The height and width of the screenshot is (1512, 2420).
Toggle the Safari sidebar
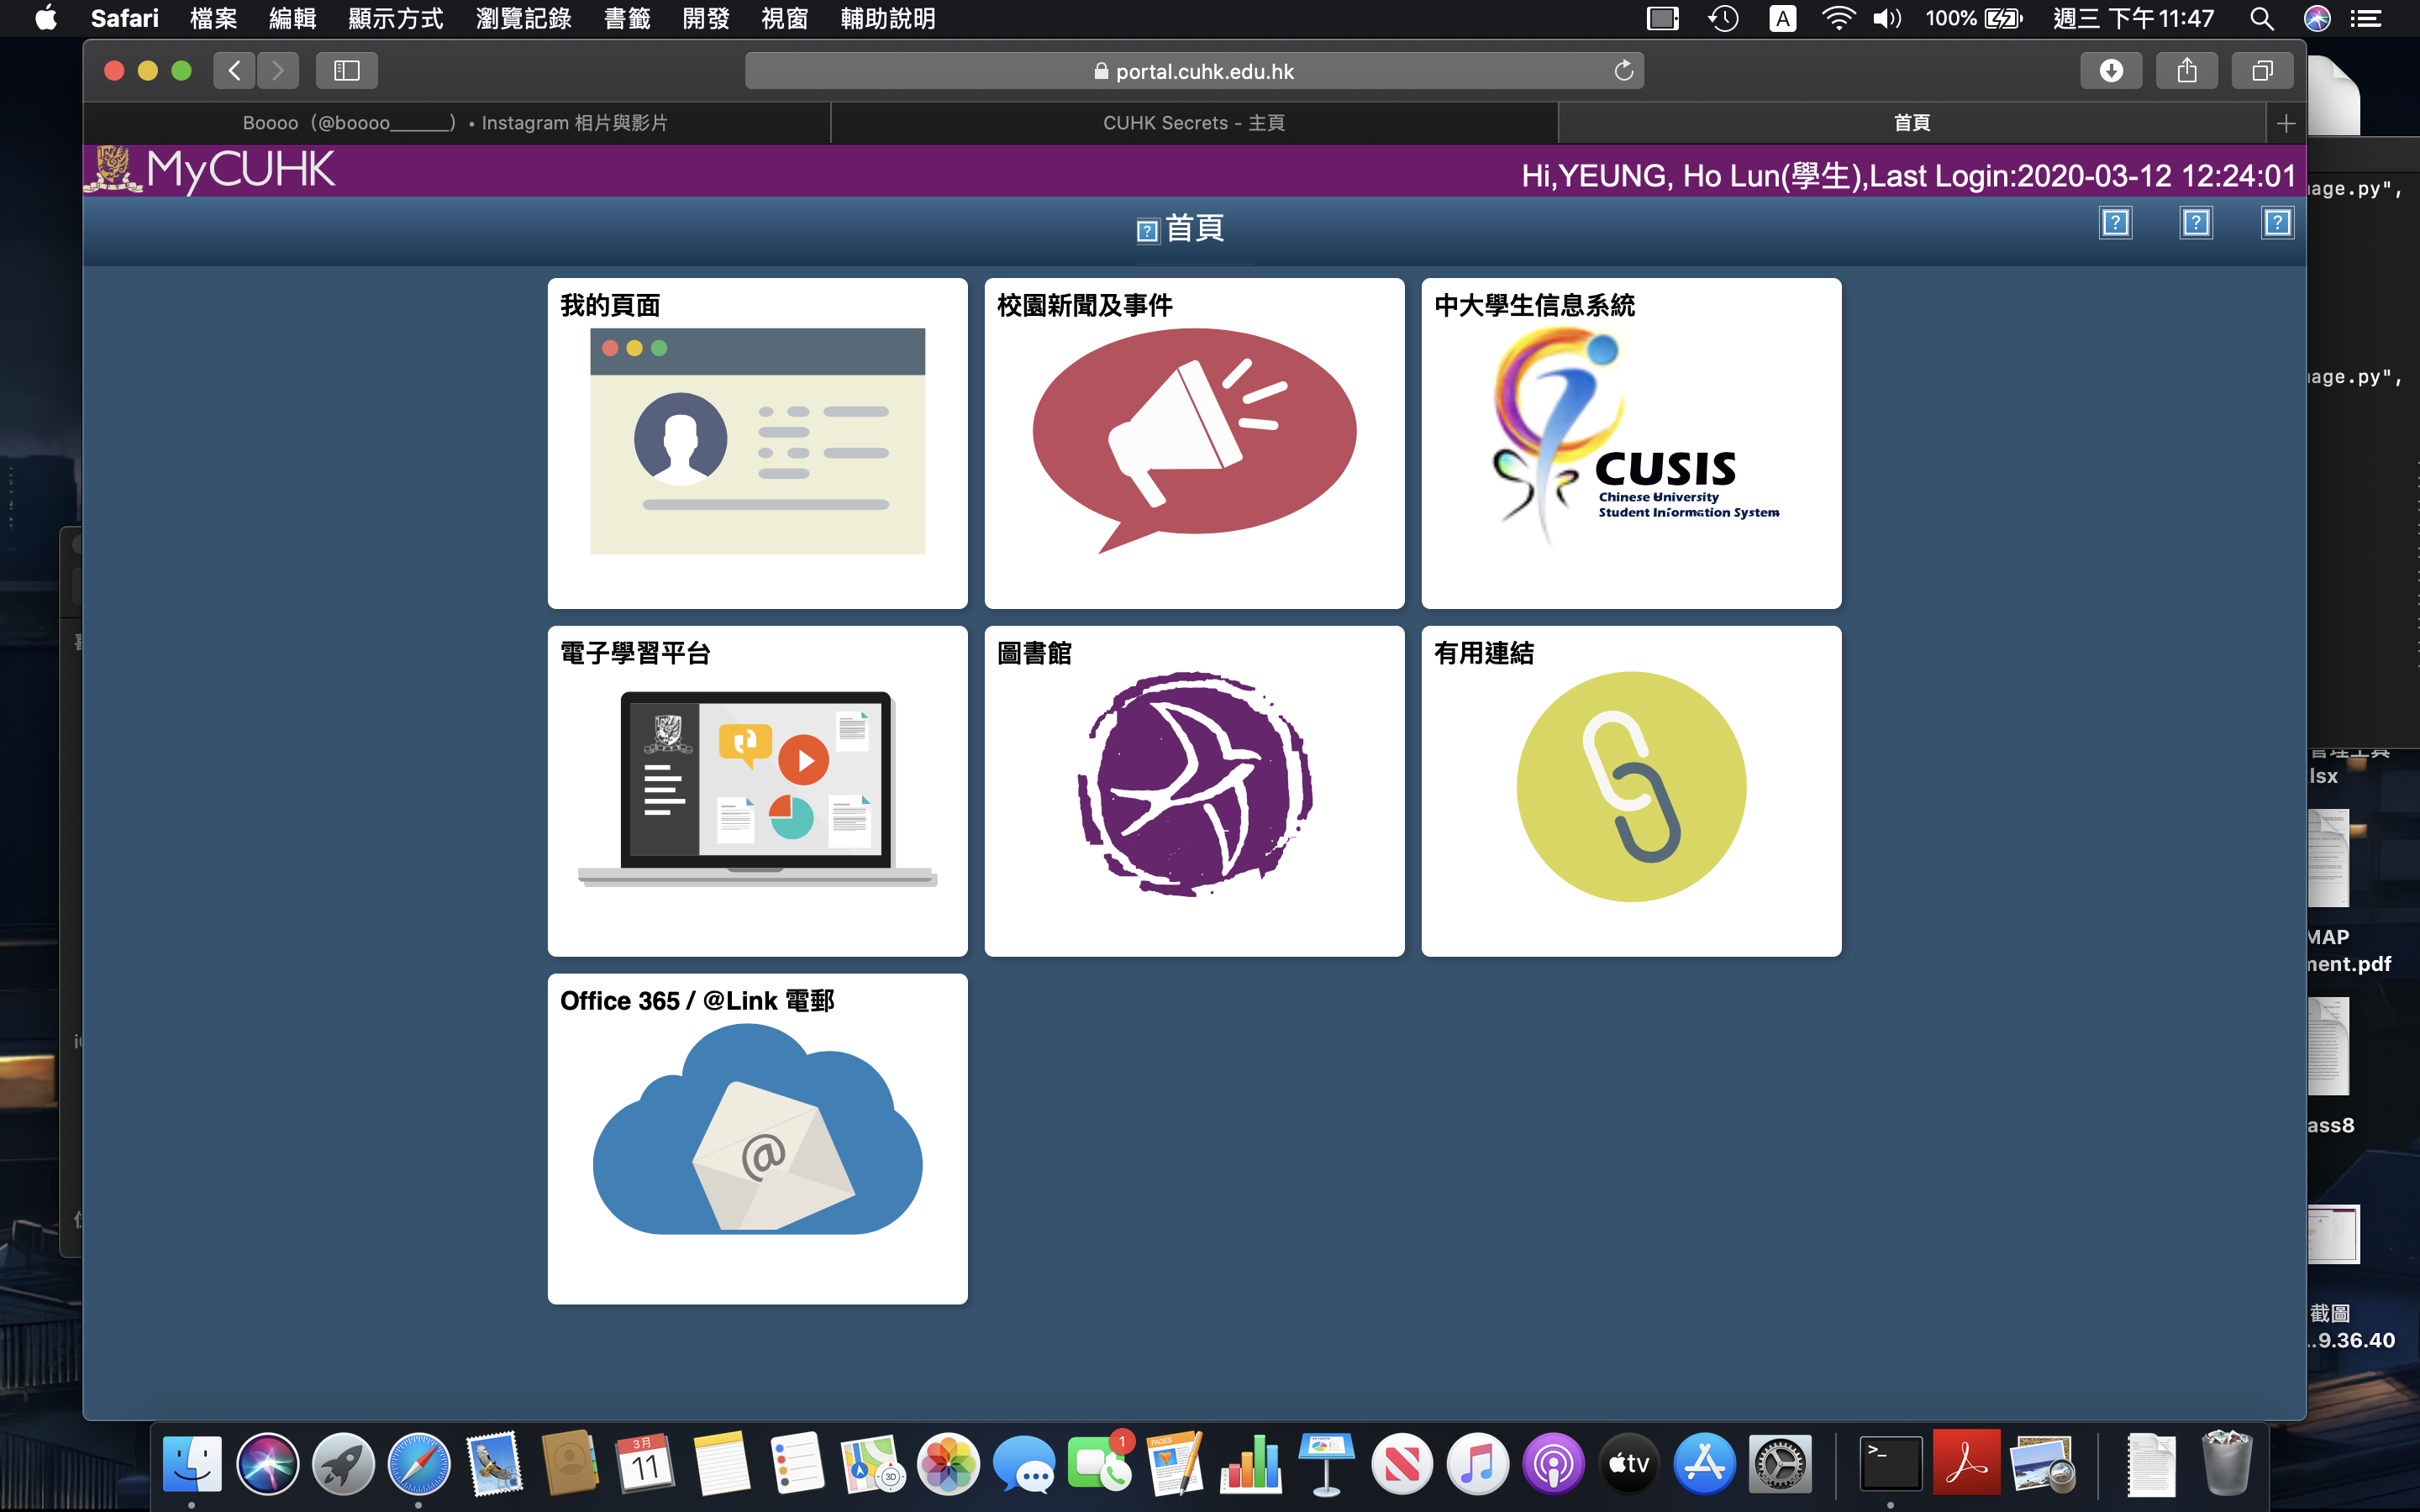[346, 71]
